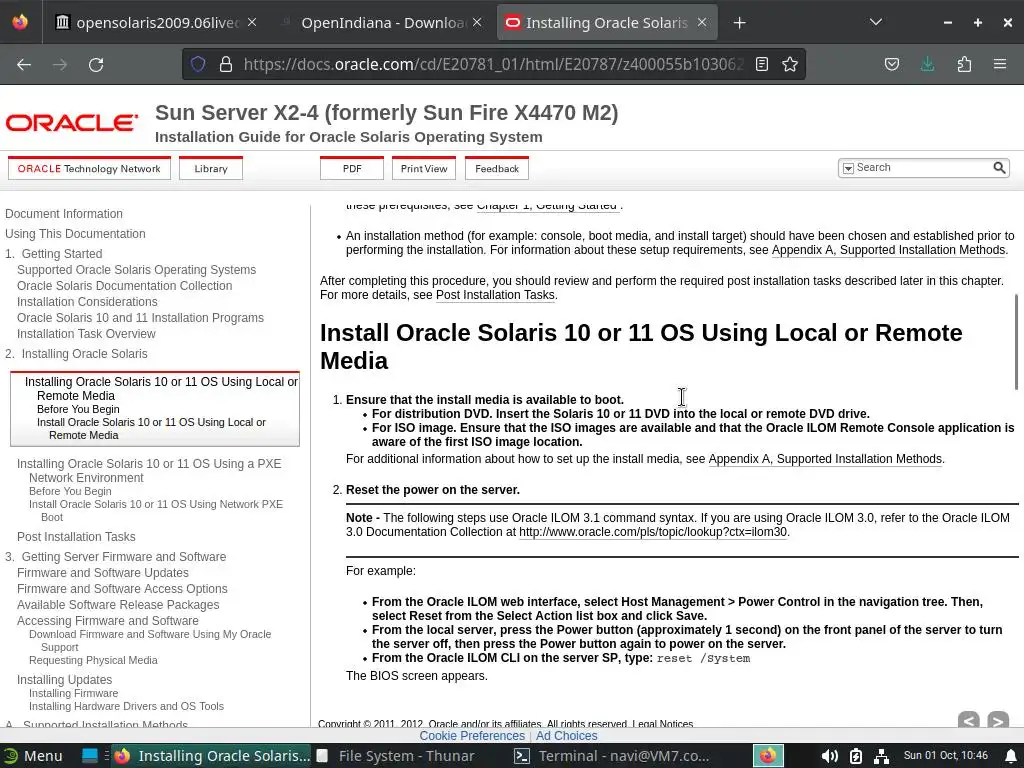Go to next page arrow button
The height and width of the screenshot is (768, 1024).
pos(997,720)
